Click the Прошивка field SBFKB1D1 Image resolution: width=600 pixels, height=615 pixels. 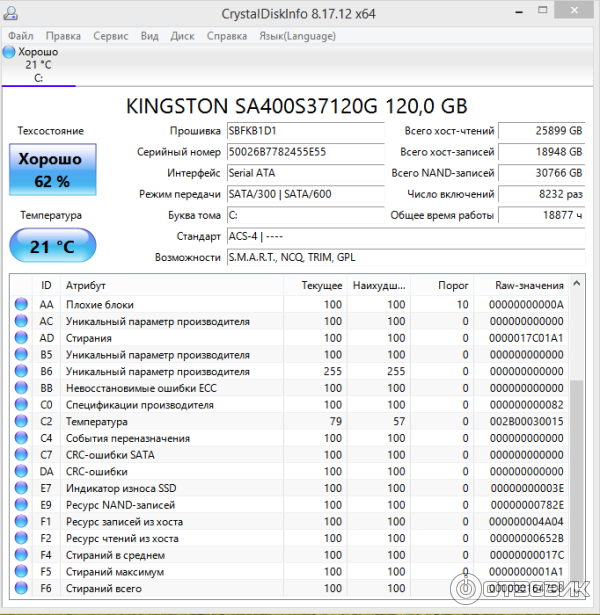[x=305, y=131]
